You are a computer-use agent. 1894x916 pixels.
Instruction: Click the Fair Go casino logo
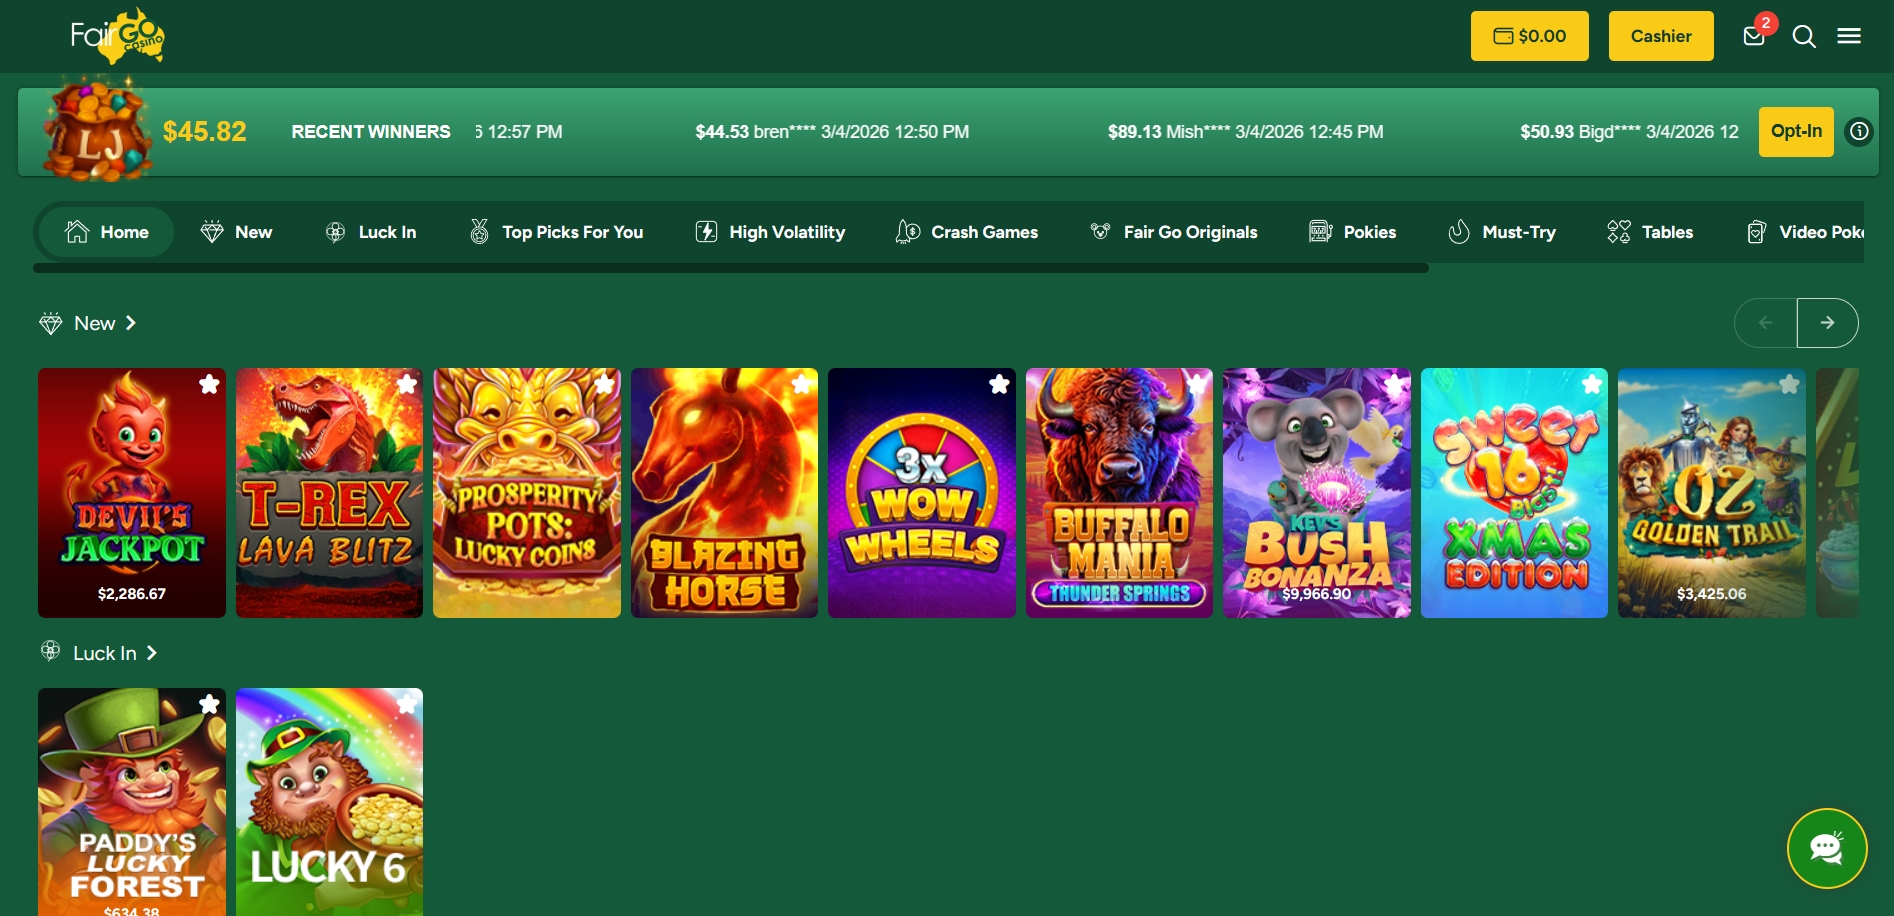click(119, 36)
